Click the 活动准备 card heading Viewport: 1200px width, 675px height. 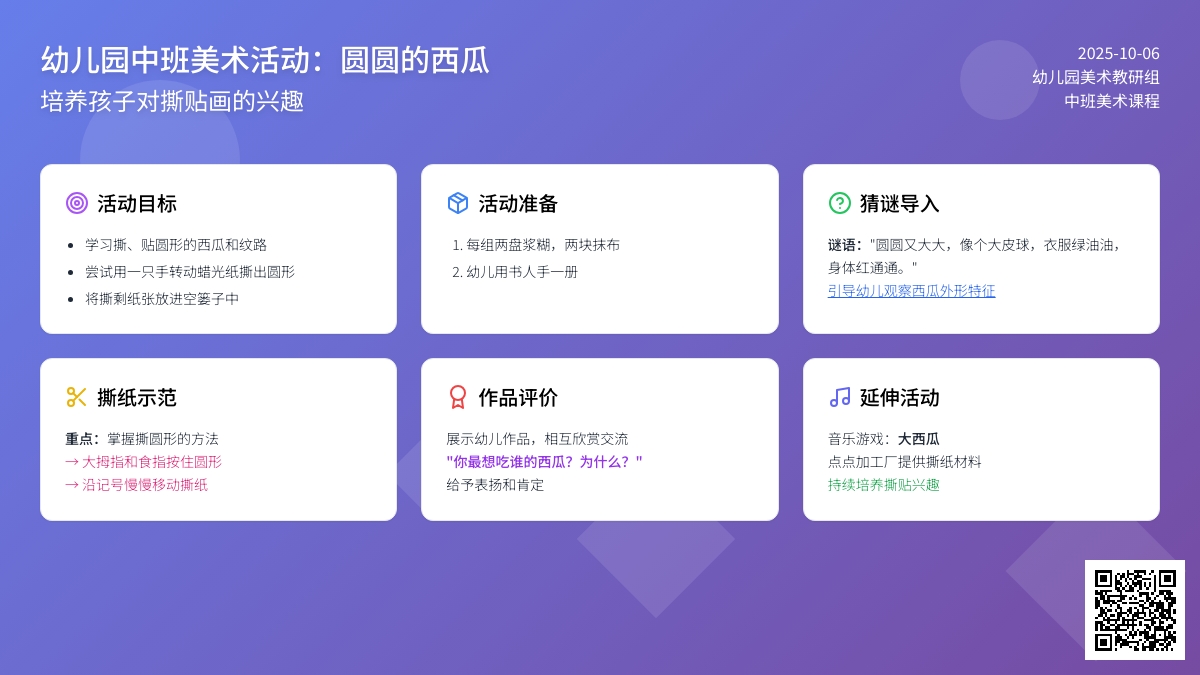click(518, 203)
